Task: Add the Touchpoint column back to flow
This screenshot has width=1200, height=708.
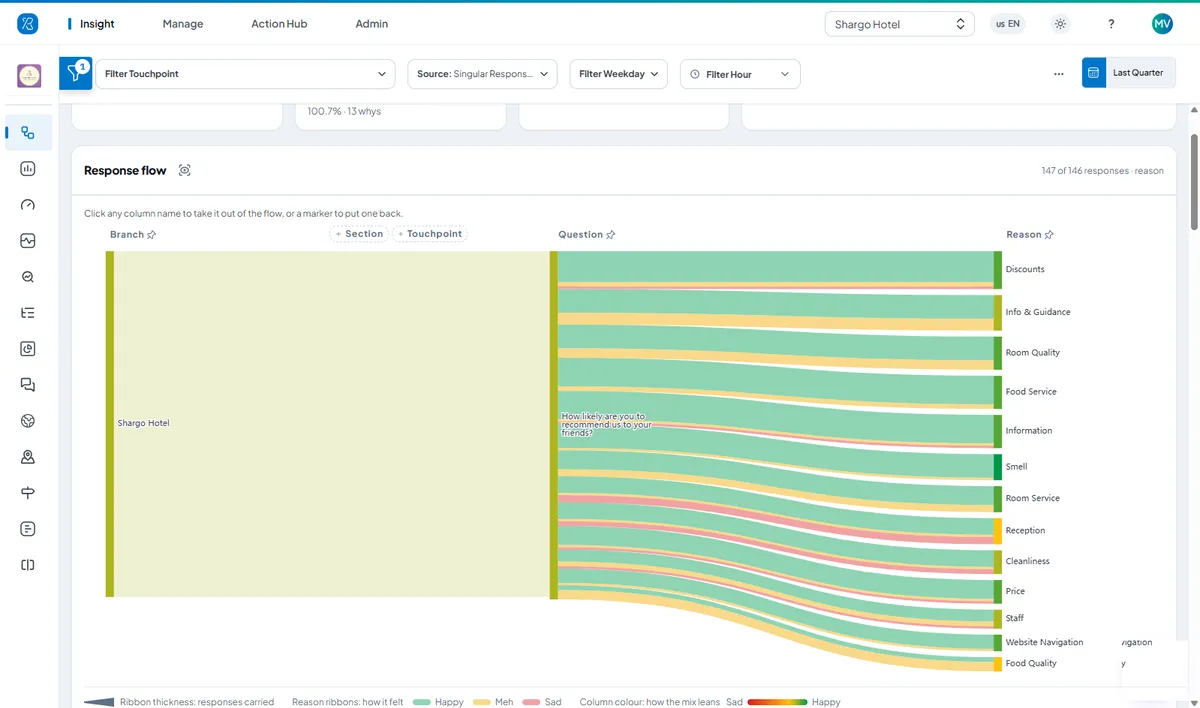Action: (430, 234)
